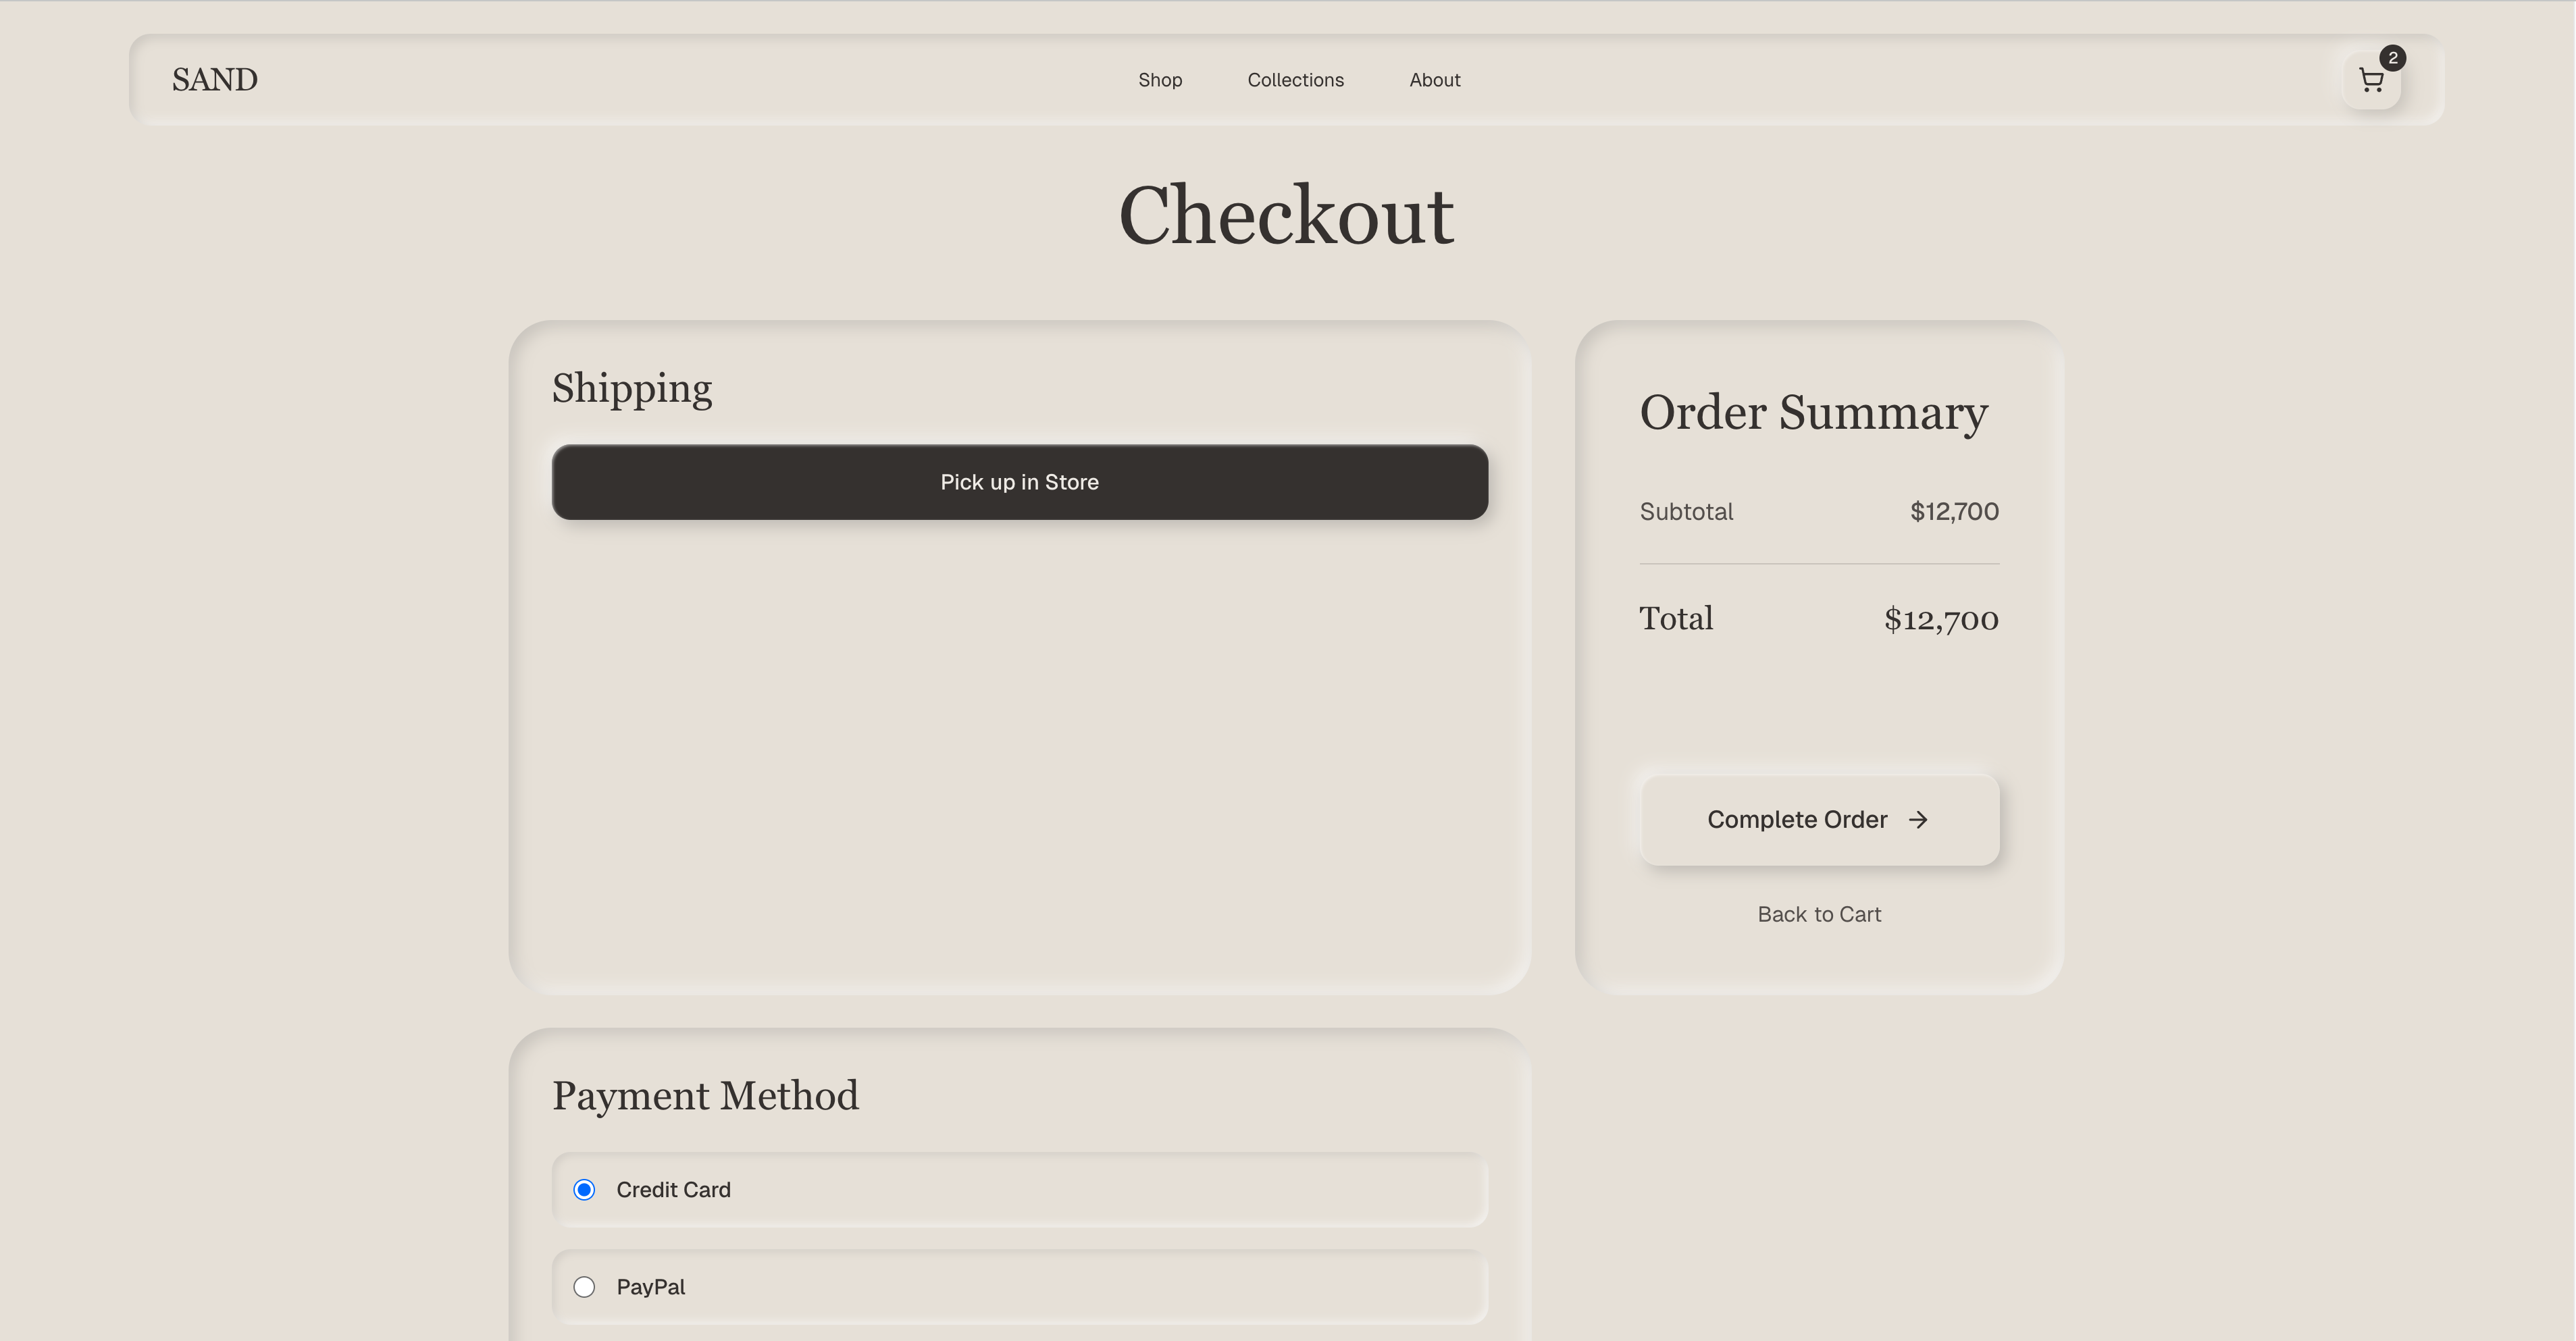Open the shopping cart icon
Viewport: 2576px width, 1341px height.
2371,81
